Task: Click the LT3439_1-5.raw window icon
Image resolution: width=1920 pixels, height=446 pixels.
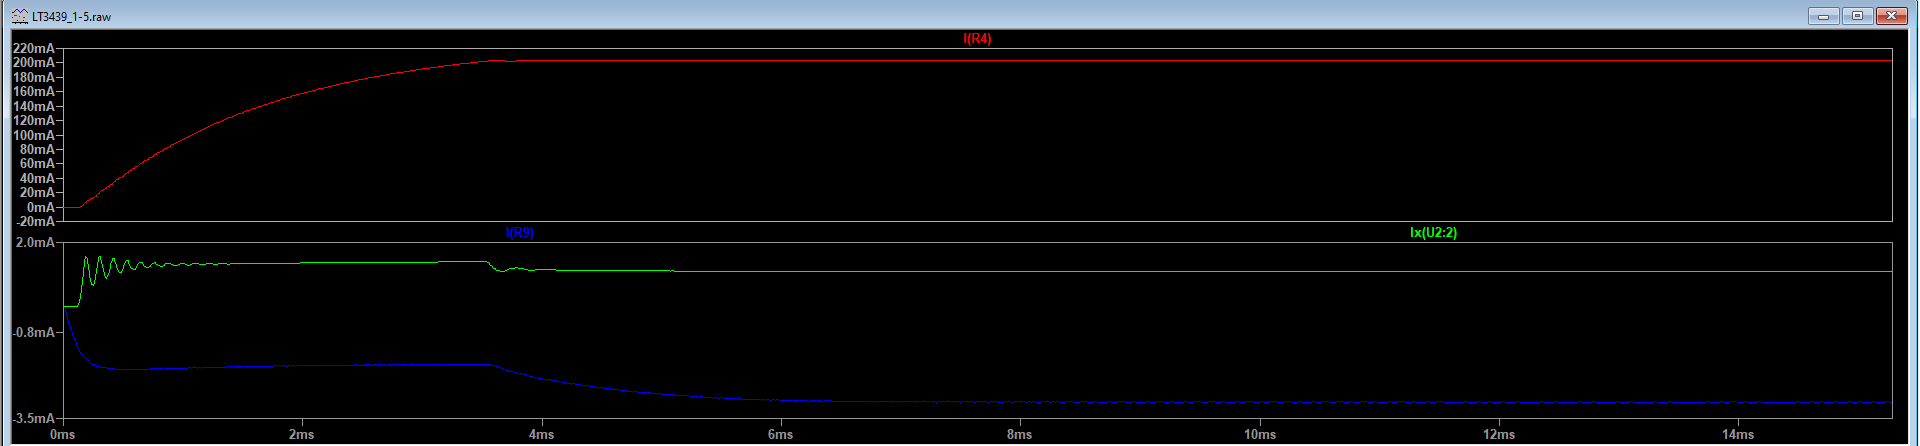Action: click(20, 16)
